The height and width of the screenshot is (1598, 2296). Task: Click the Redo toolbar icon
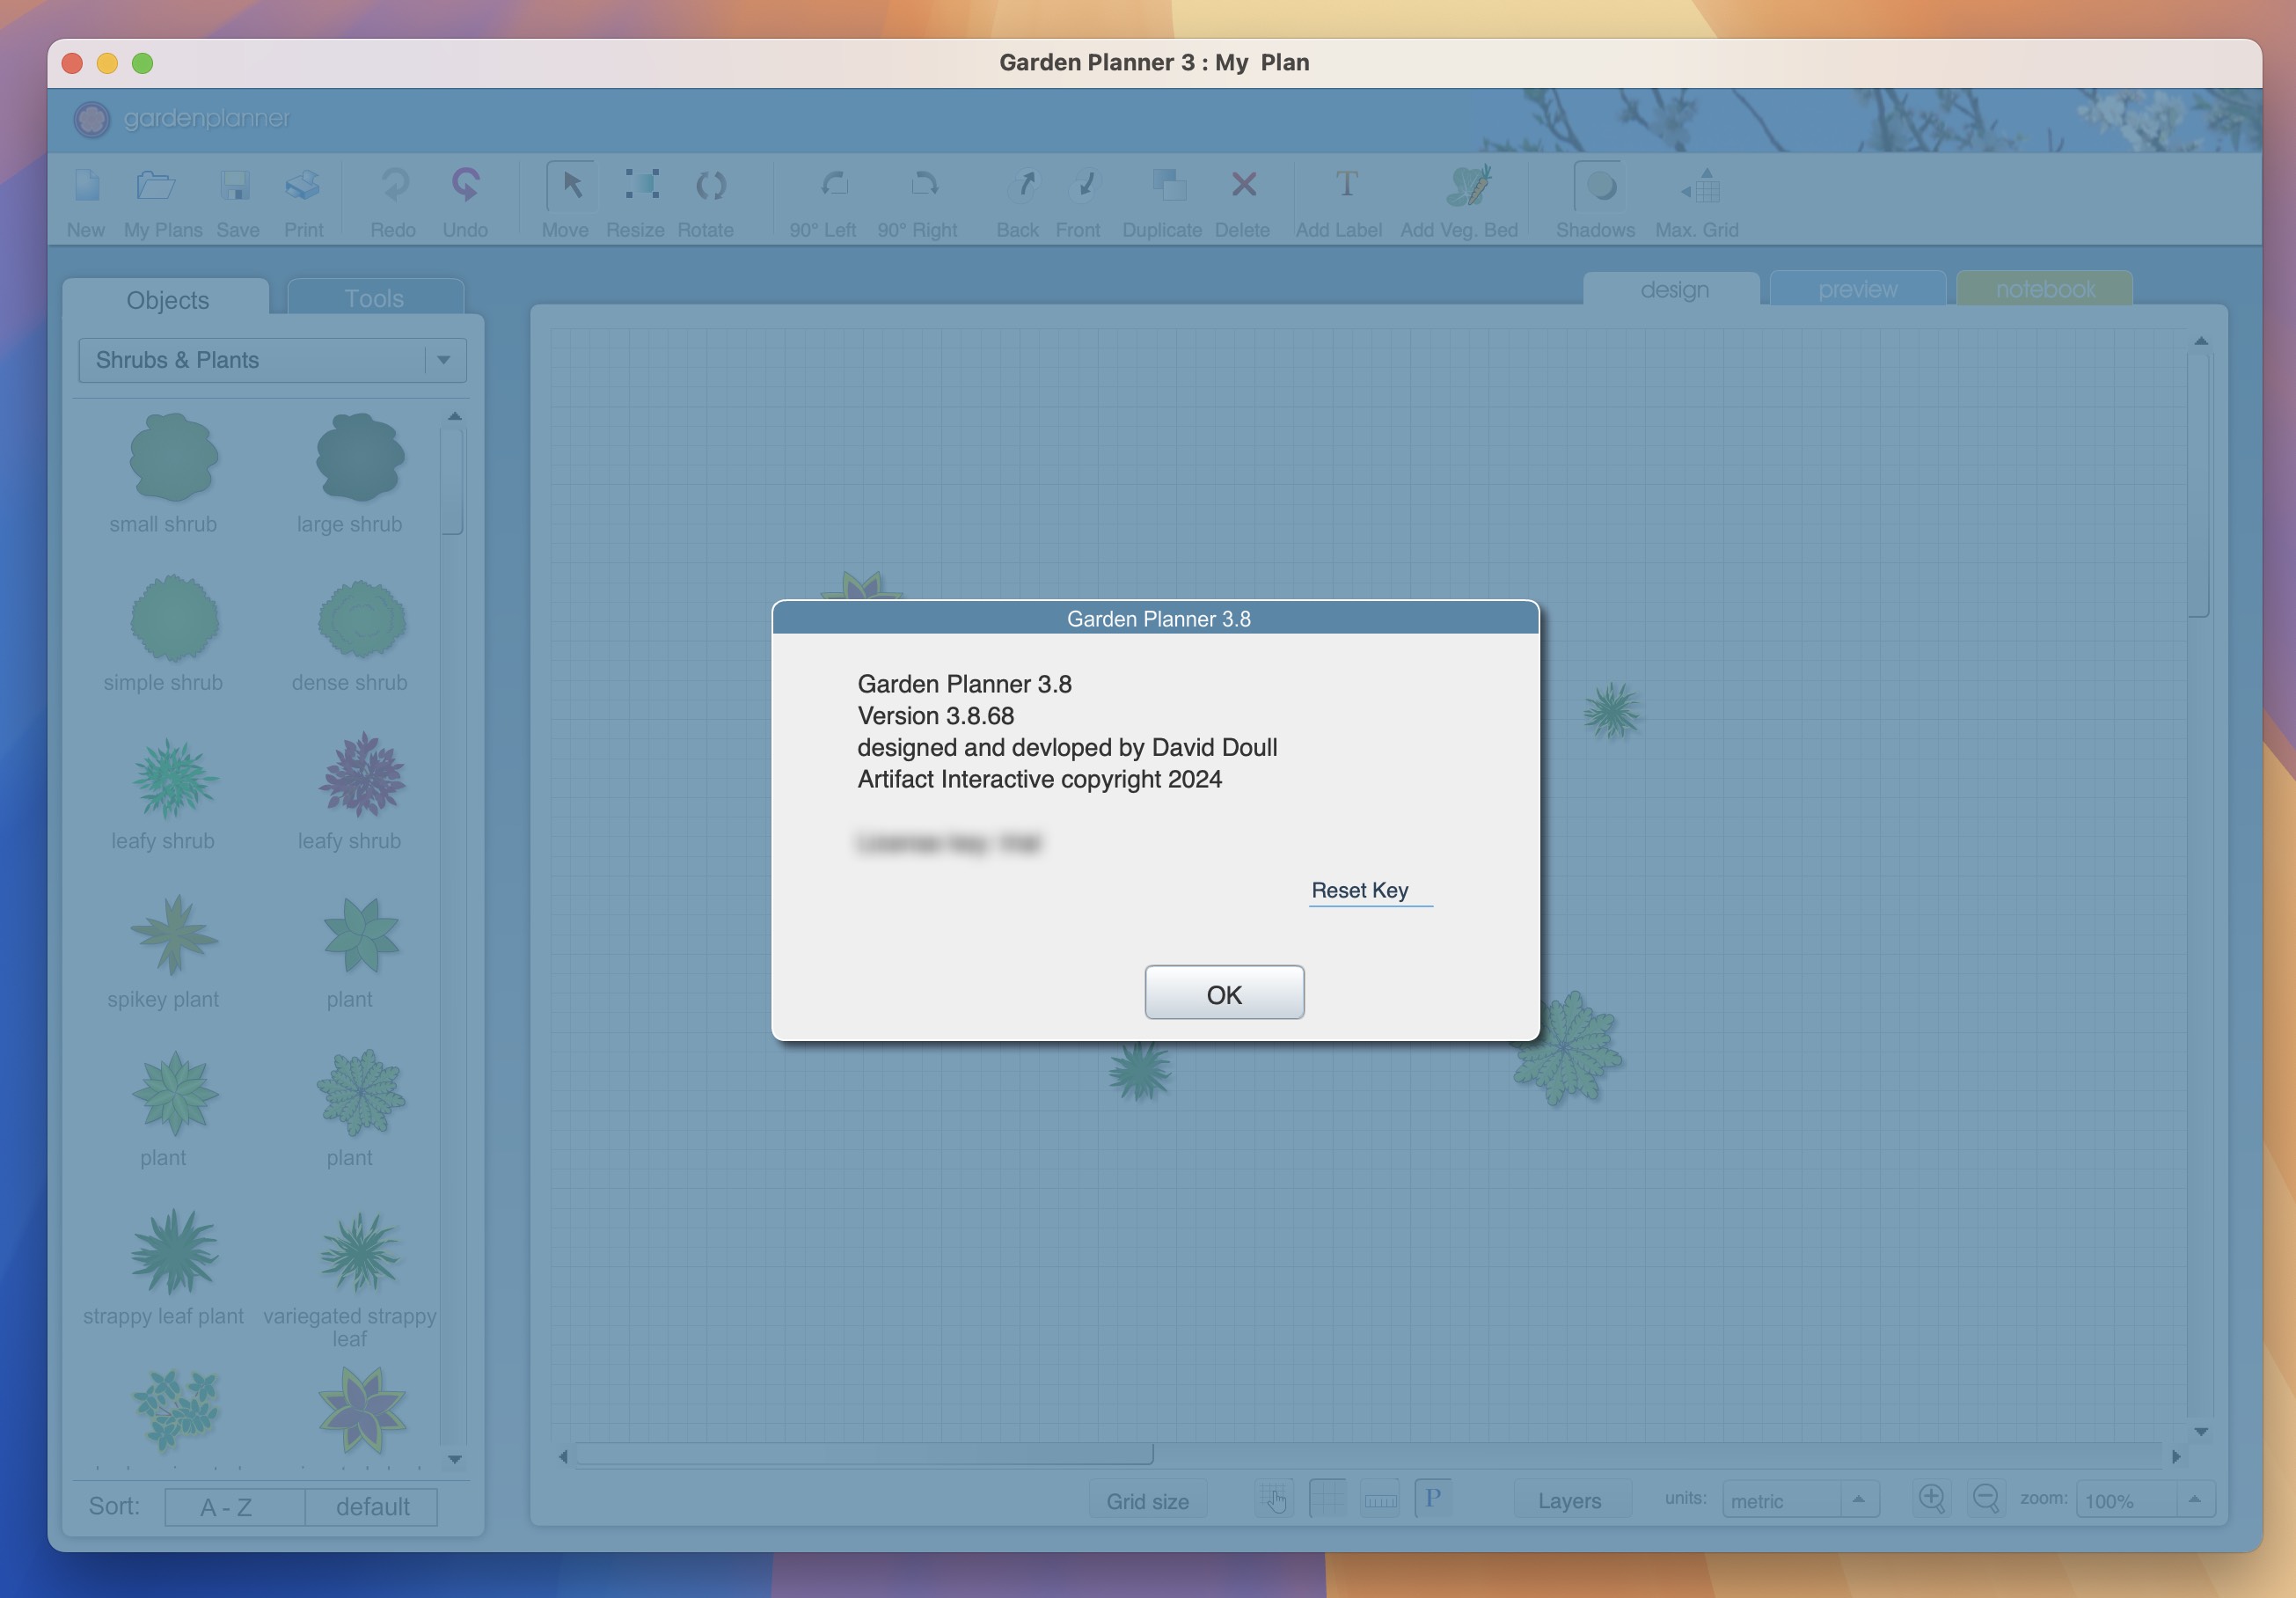click(395, 185)
